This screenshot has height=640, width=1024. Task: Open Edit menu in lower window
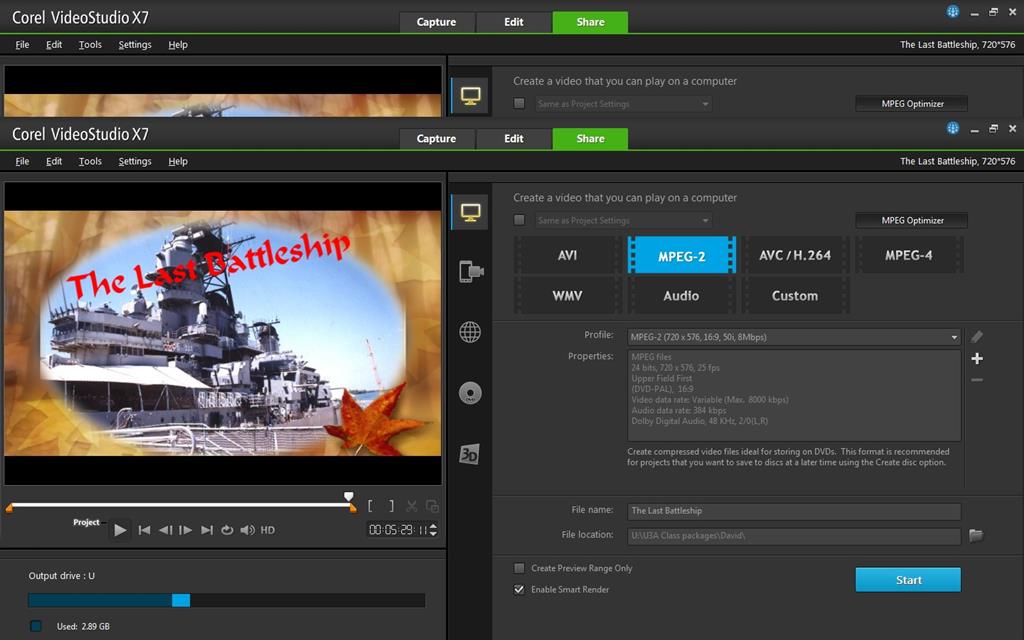click(54, 161)
